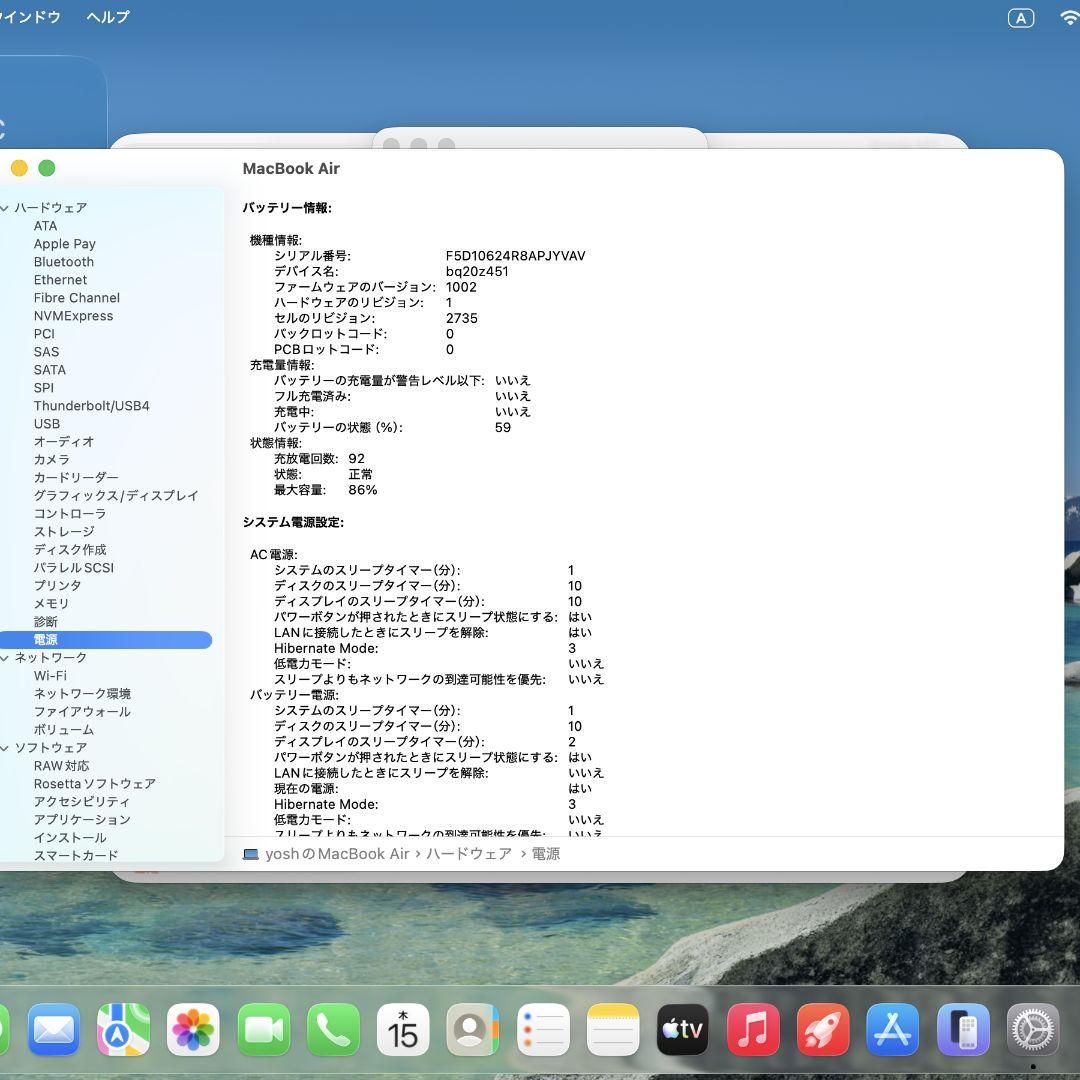The width and height of the screenshot is (1080, 1080).
Task: Open Reminders from the Dock
Action: click(x=543, y=1028)
